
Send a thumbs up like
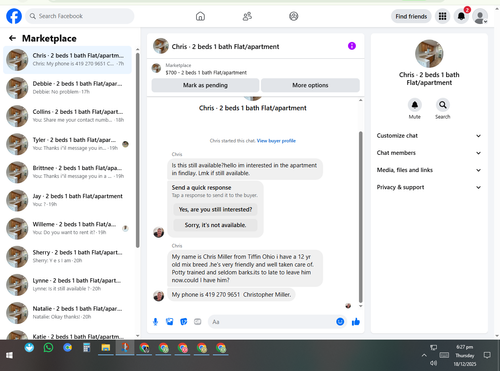pyautogui.click(x=356, y=322)
